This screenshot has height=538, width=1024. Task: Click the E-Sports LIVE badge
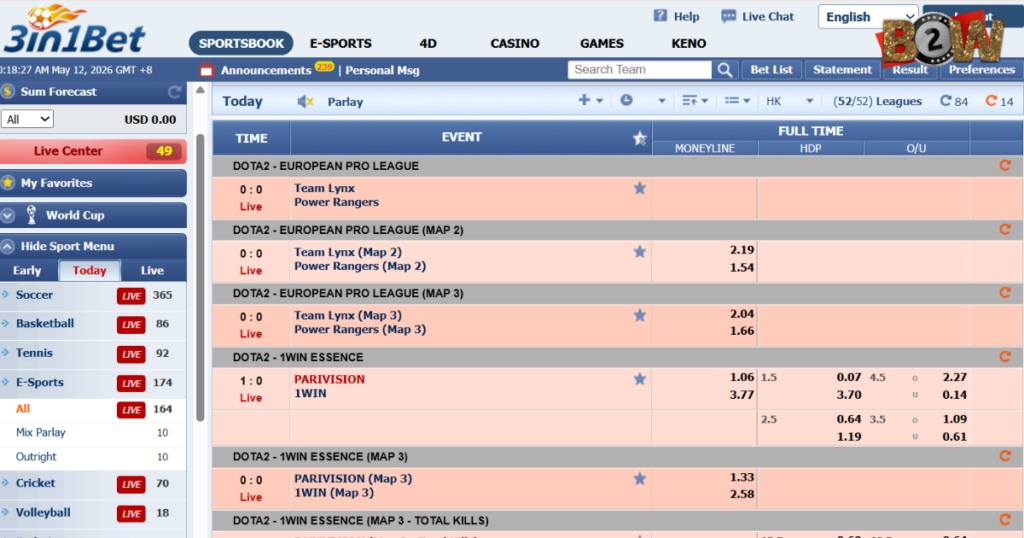tap(131, 383)
